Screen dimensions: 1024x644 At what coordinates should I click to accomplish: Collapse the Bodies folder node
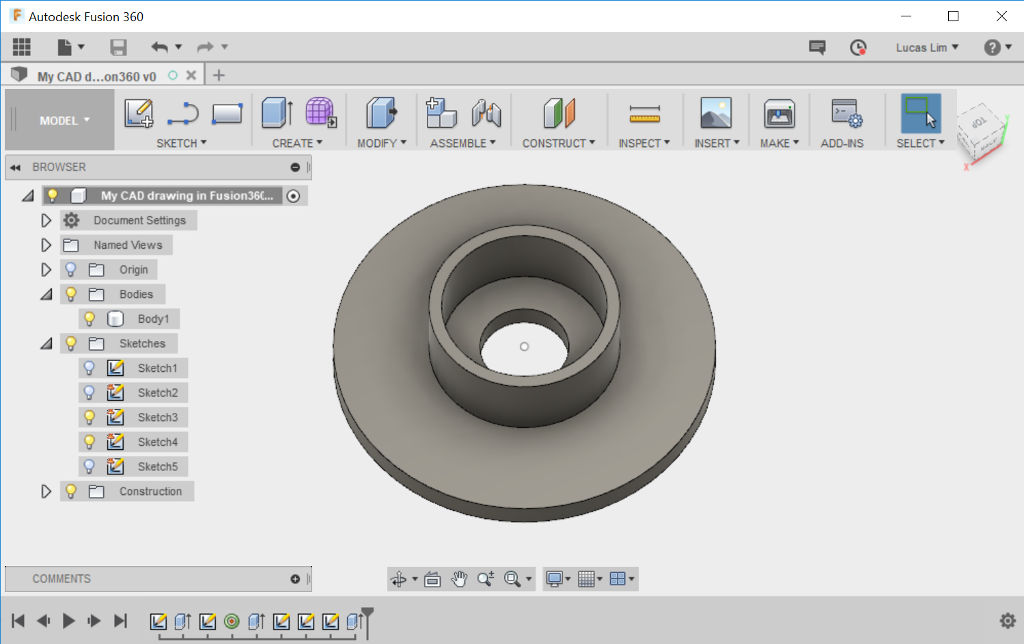click(46, 295)
